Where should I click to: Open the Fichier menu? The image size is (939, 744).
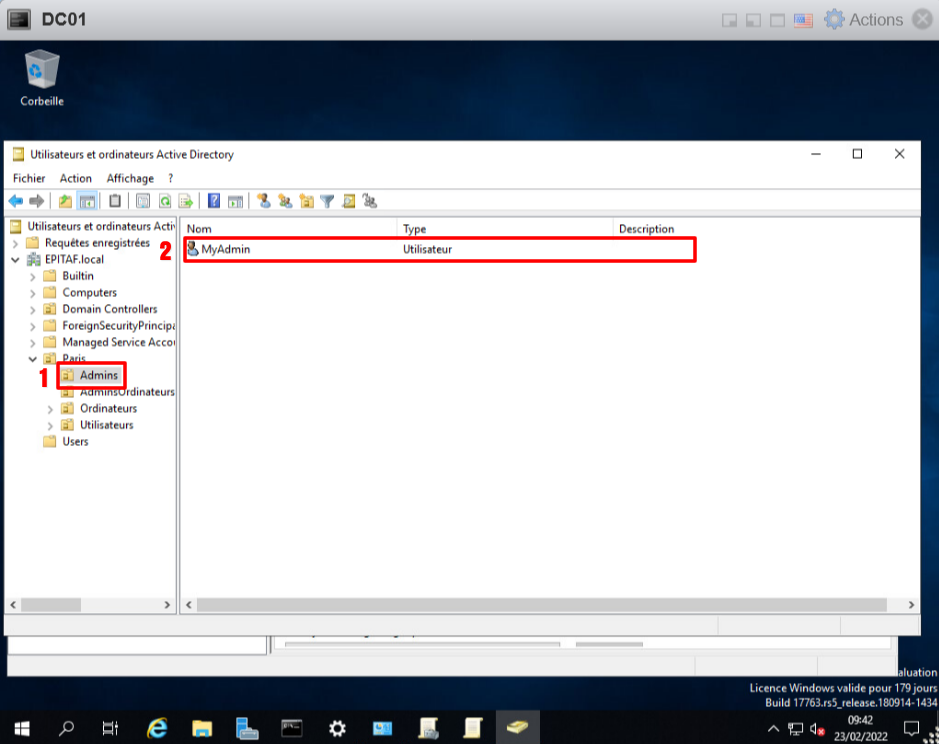[29, 178]
